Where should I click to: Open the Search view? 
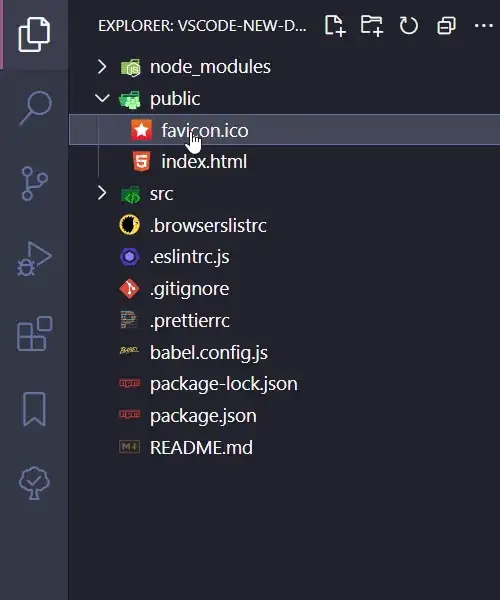(35, 108)
